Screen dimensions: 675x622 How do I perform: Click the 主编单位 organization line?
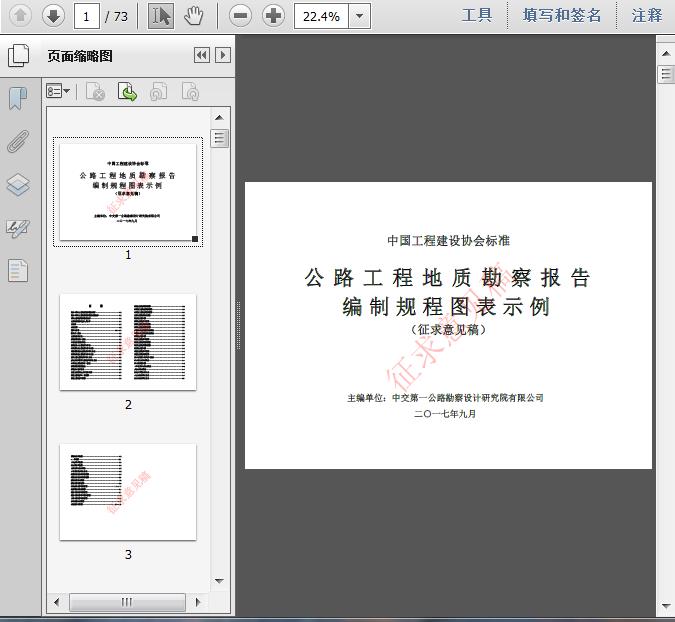tap(446, 398)
